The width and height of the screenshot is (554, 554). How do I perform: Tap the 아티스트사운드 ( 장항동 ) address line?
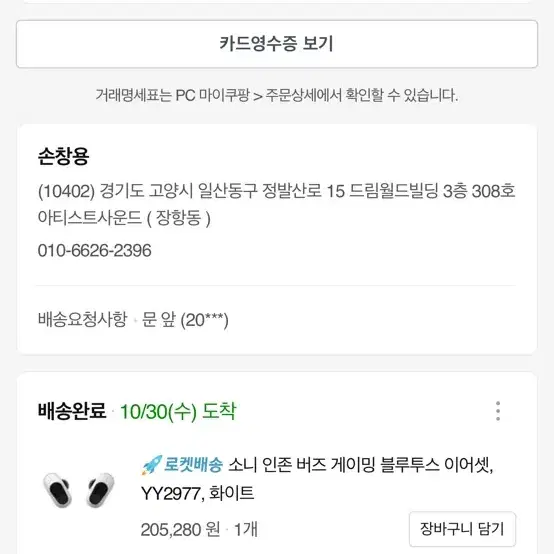pyautogui.click(x=124, y=218)
